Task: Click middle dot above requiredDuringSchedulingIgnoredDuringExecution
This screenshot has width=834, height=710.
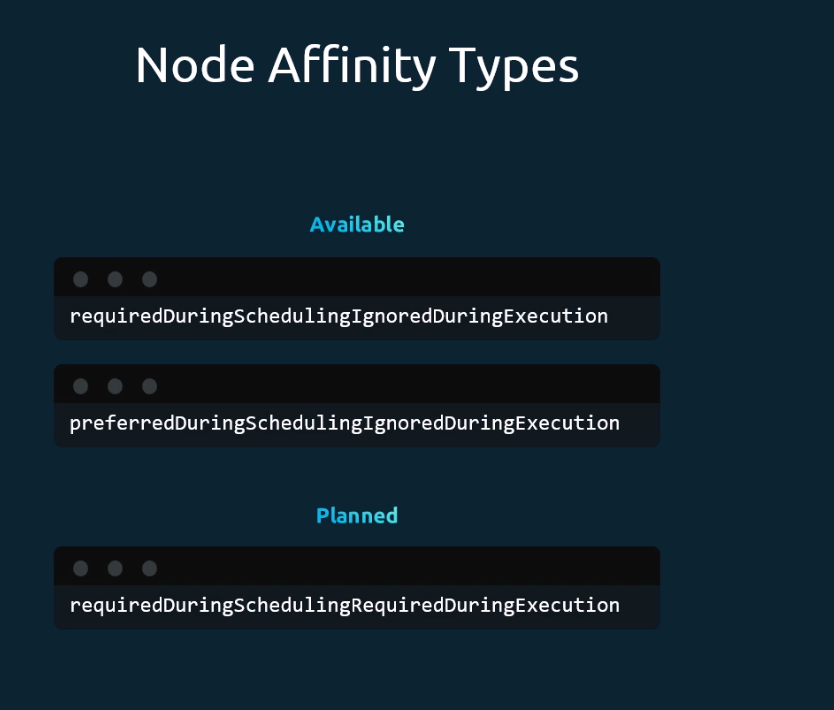Action: click(x=115, y=279)
